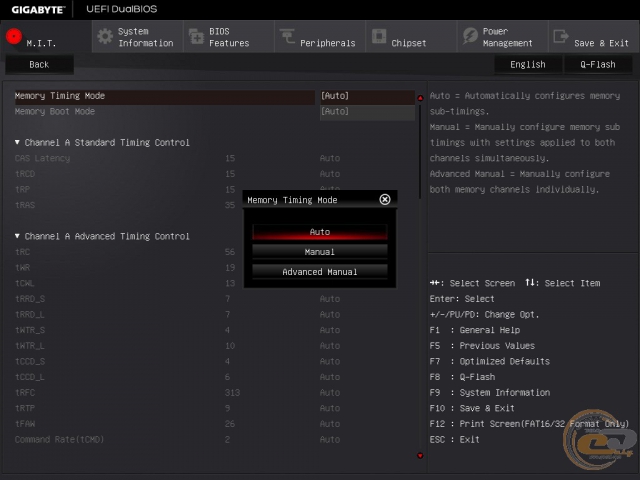This screenshot has width=640, height=480.
Task: Click the tRTP timing label
Action: [25, 408]
